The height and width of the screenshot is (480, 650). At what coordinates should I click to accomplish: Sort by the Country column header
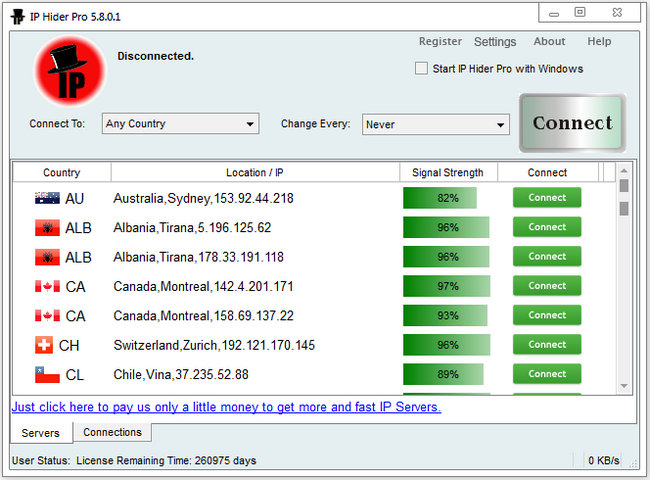(62, 172)
